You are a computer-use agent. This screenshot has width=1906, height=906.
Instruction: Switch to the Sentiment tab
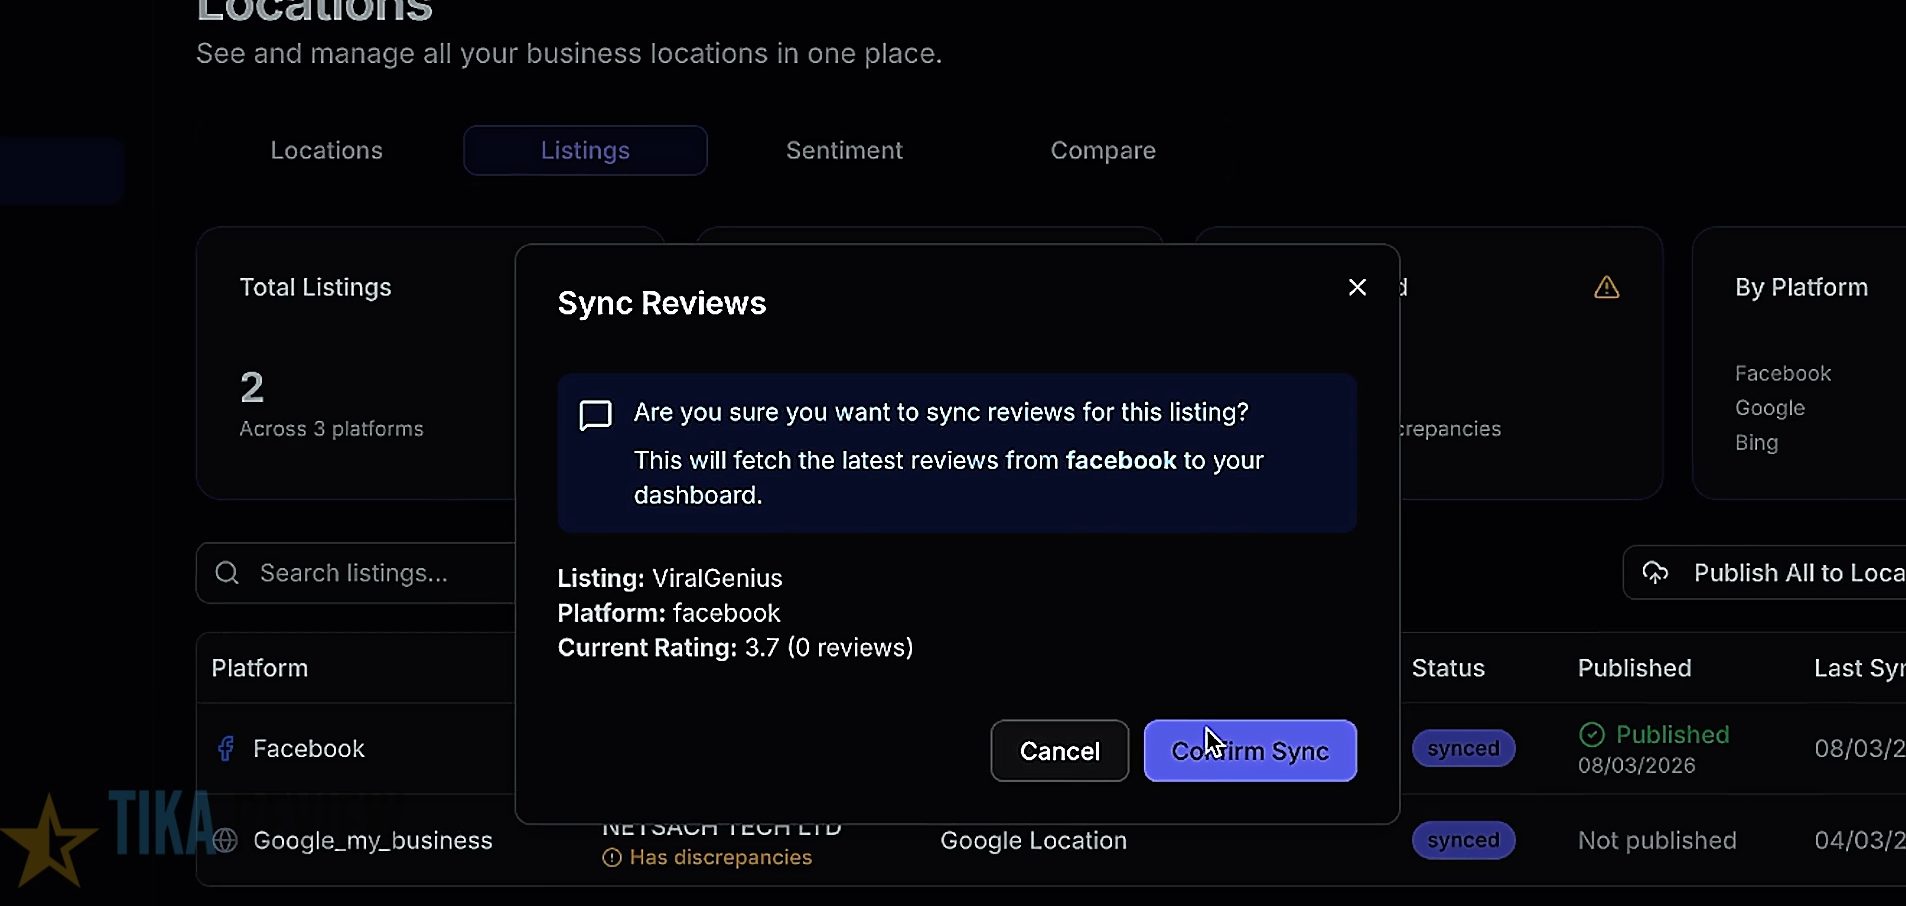click(x=844, y=150)
